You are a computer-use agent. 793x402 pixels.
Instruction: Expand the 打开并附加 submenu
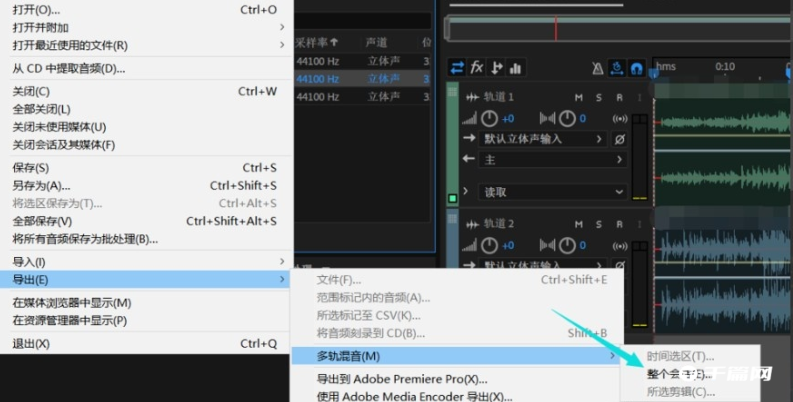(x=147, y=27)
